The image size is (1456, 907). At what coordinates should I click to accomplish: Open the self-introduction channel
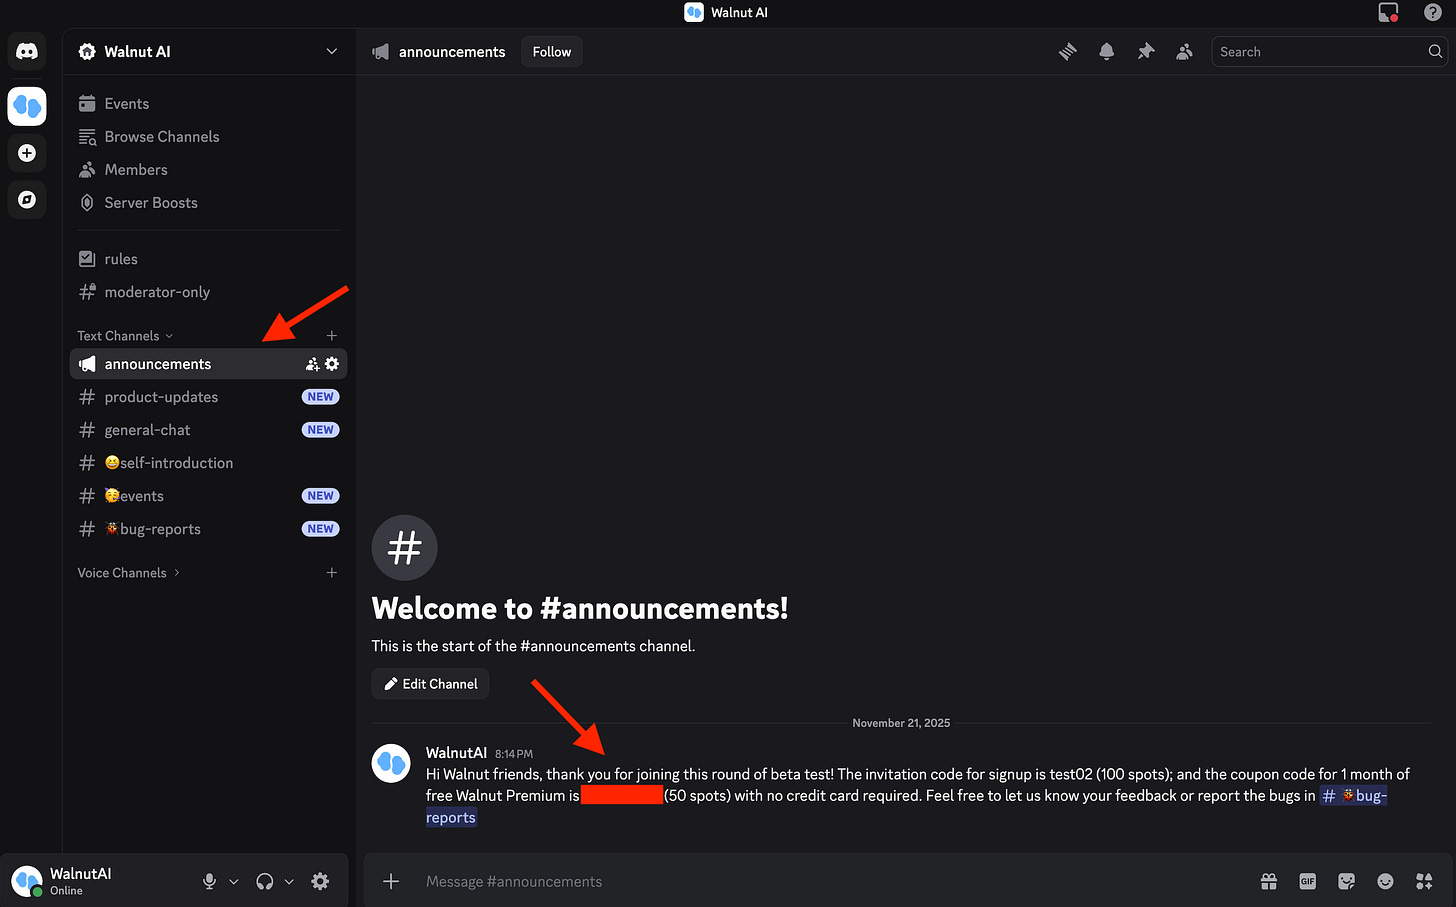click(208, 463)
